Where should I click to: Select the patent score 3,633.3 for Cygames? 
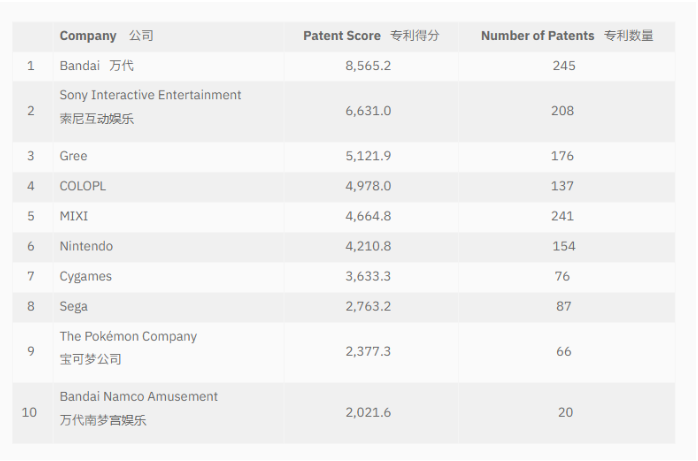(x=368, y=276)
